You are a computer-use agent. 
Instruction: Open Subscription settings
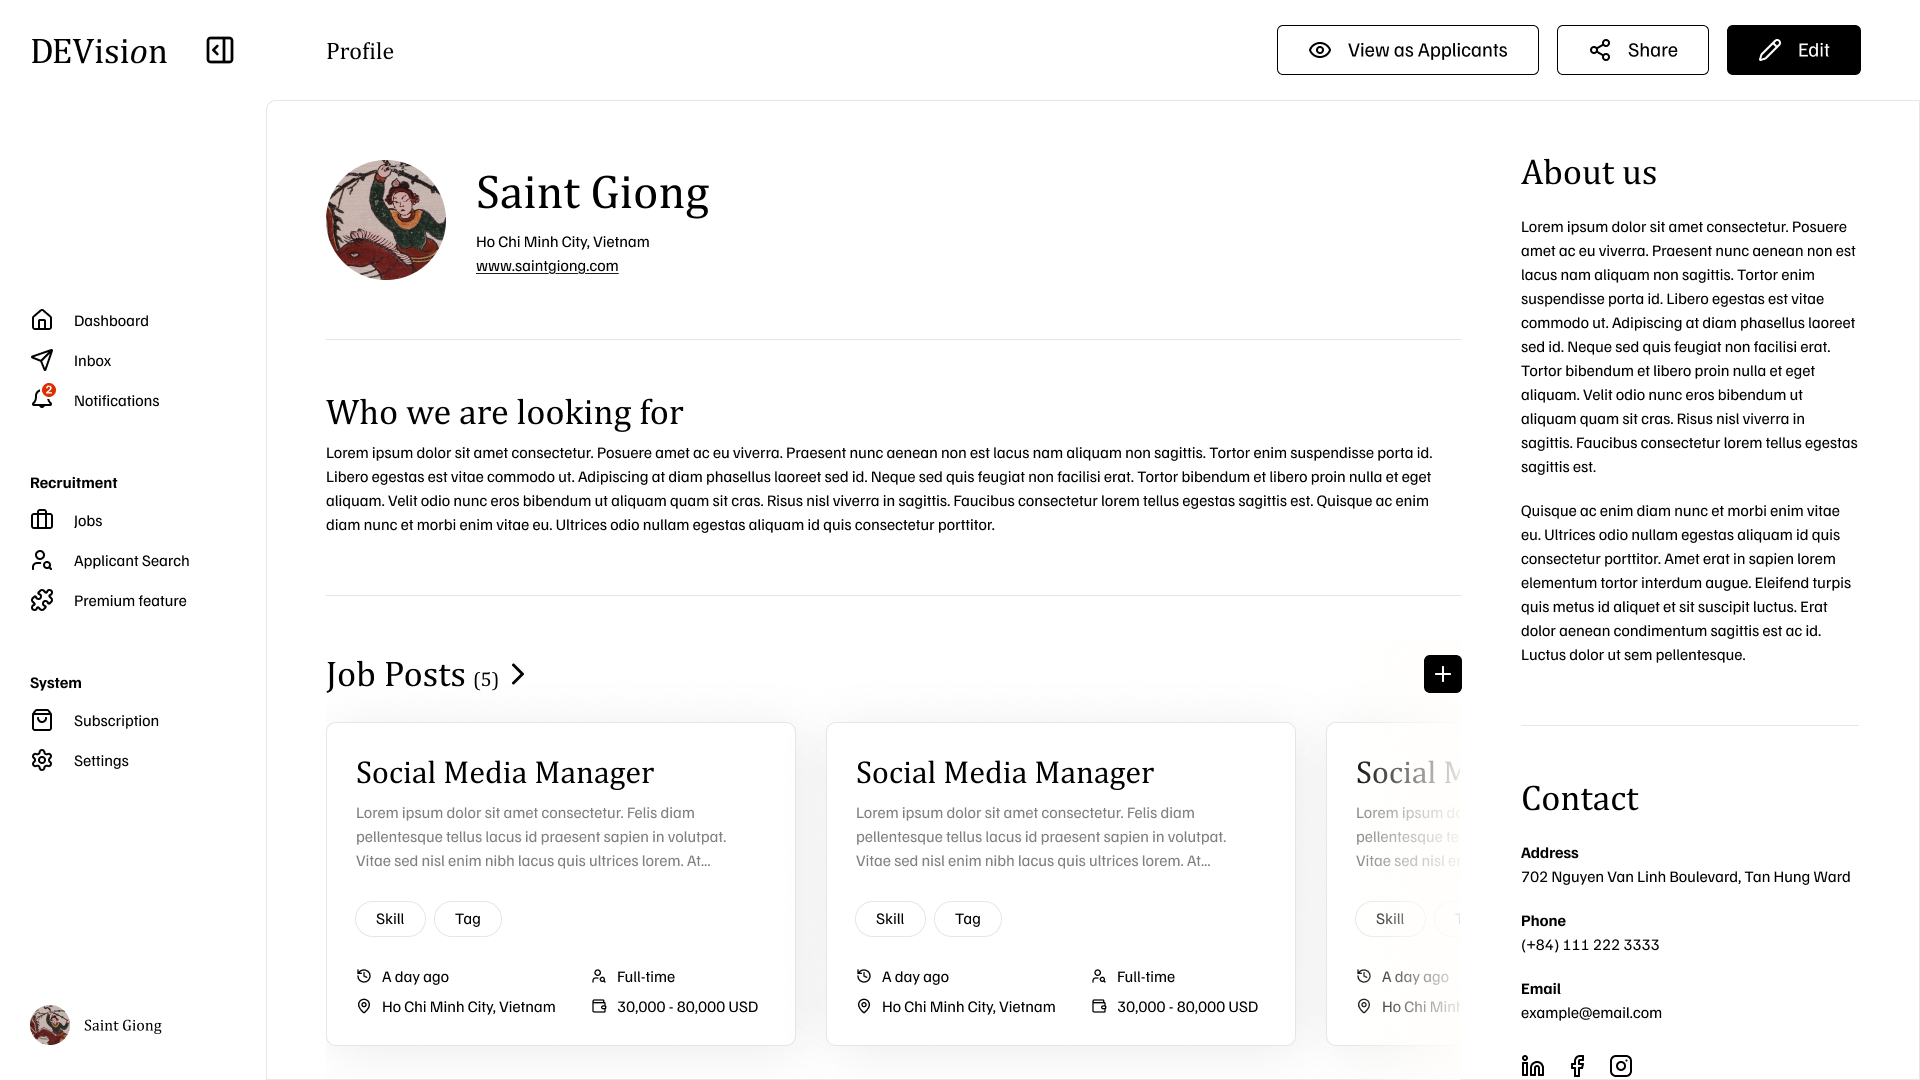[116, 720]
